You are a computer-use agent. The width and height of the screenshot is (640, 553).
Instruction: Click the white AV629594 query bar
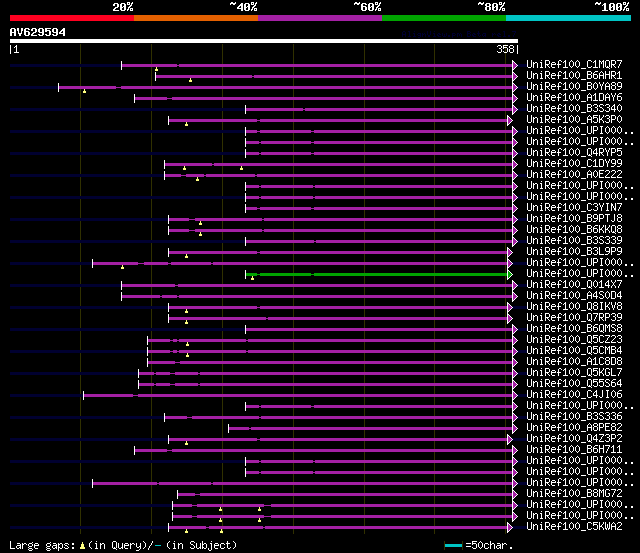coord(264,41)
